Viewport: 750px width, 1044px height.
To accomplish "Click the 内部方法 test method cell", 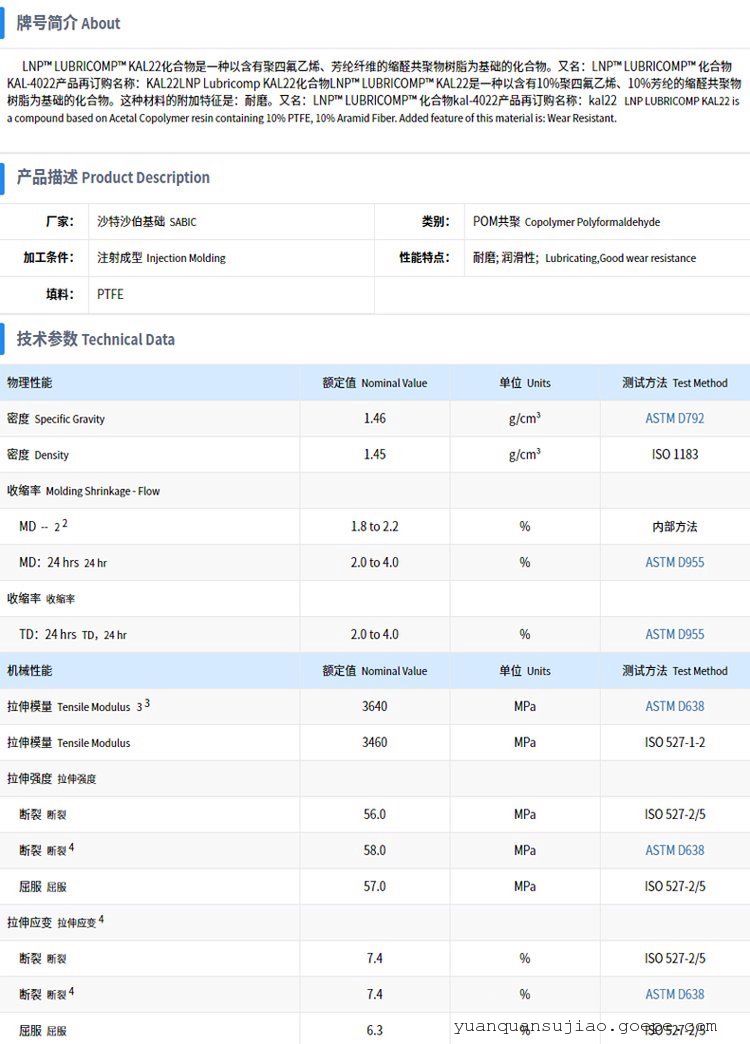I will [674, 526].
